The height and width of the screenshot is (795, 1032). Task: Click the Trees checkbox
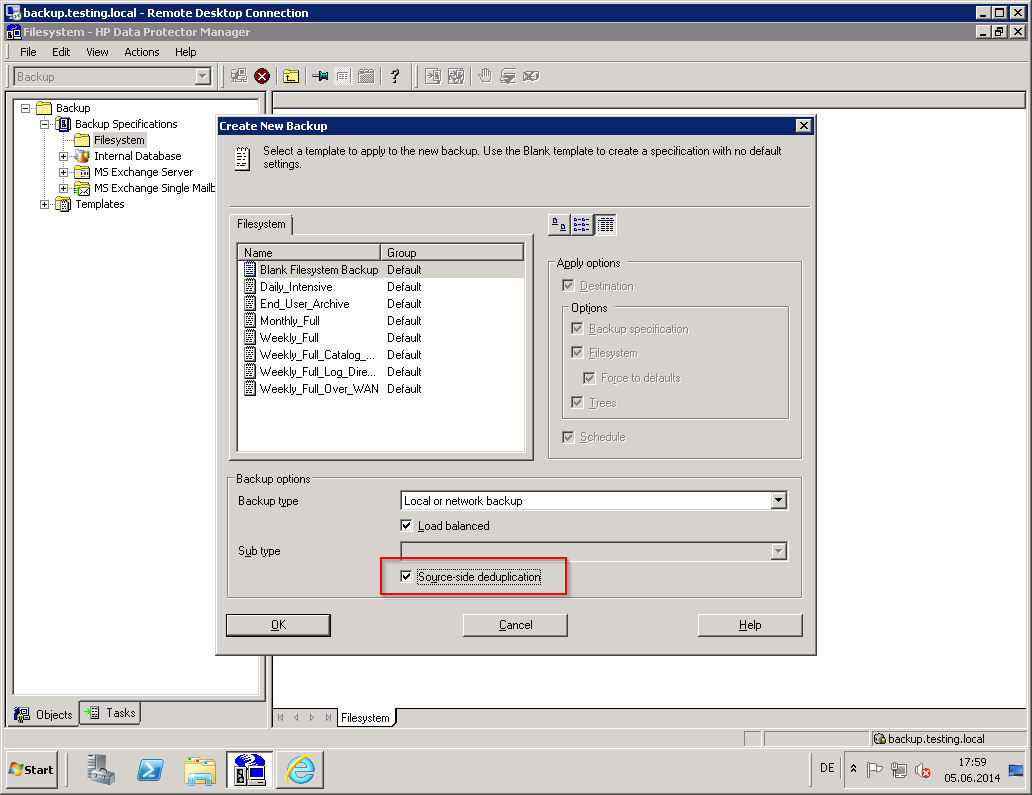click(577, 402)
